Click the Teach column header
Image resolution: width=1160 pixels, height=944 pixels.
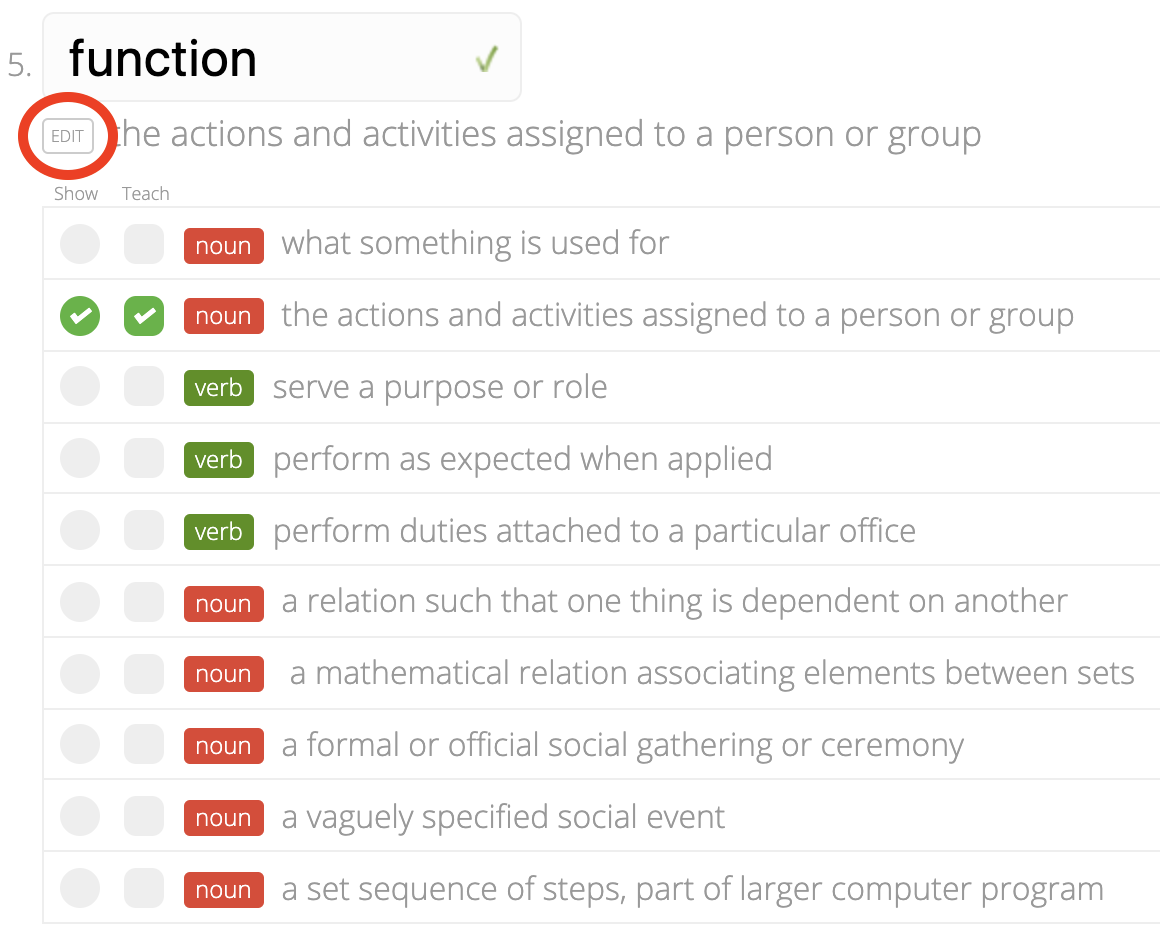point(145,193)
